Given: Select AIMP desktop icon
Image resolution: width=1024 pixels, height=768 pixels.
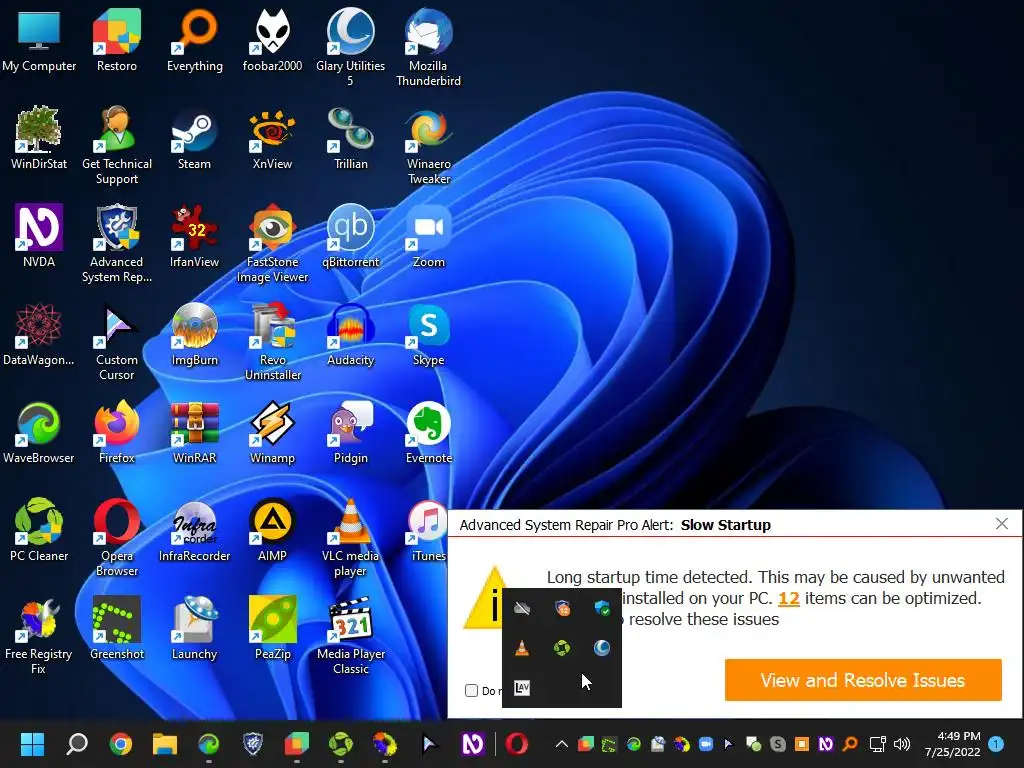Looking at the screenshot, I should point(272,529).
